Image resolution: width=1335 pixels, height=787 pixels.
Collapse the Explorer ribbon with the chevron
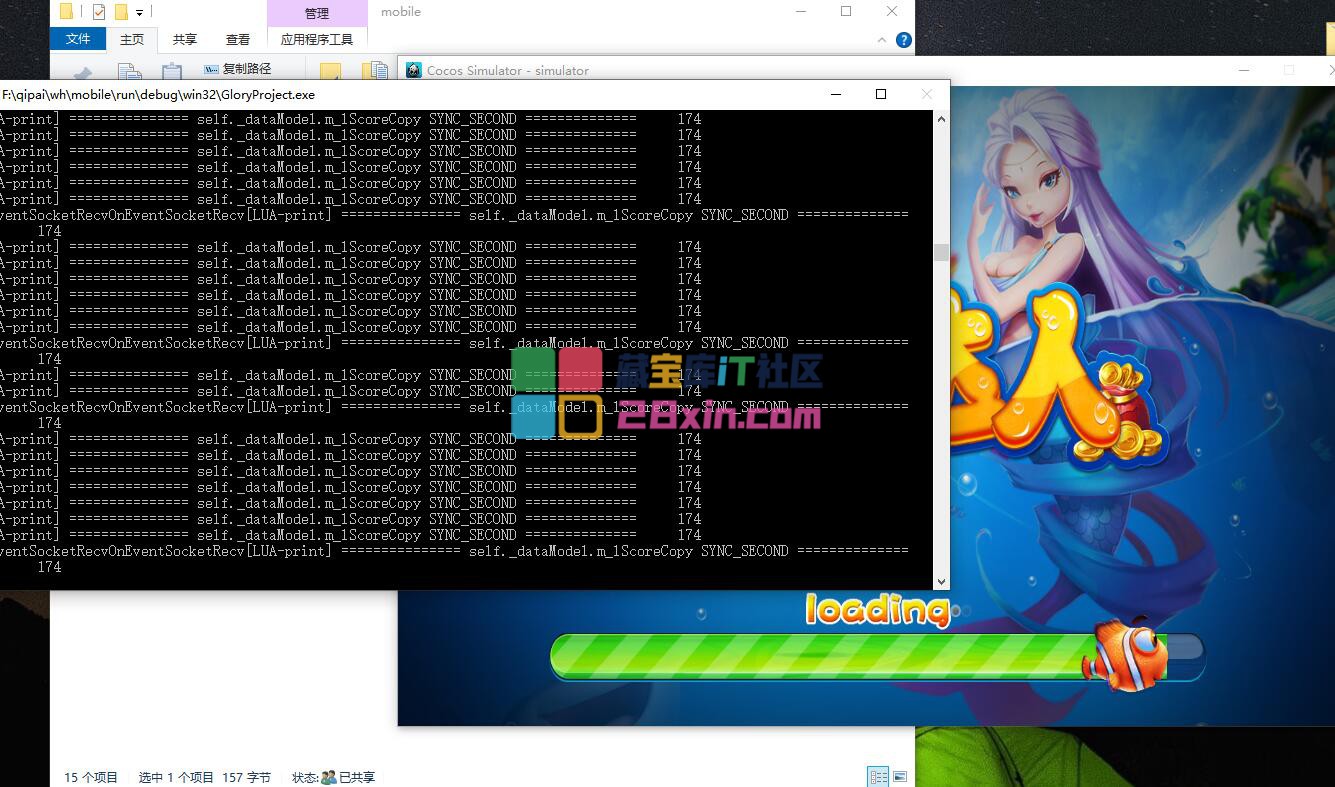pyautogui.click(x=882, y=40)
